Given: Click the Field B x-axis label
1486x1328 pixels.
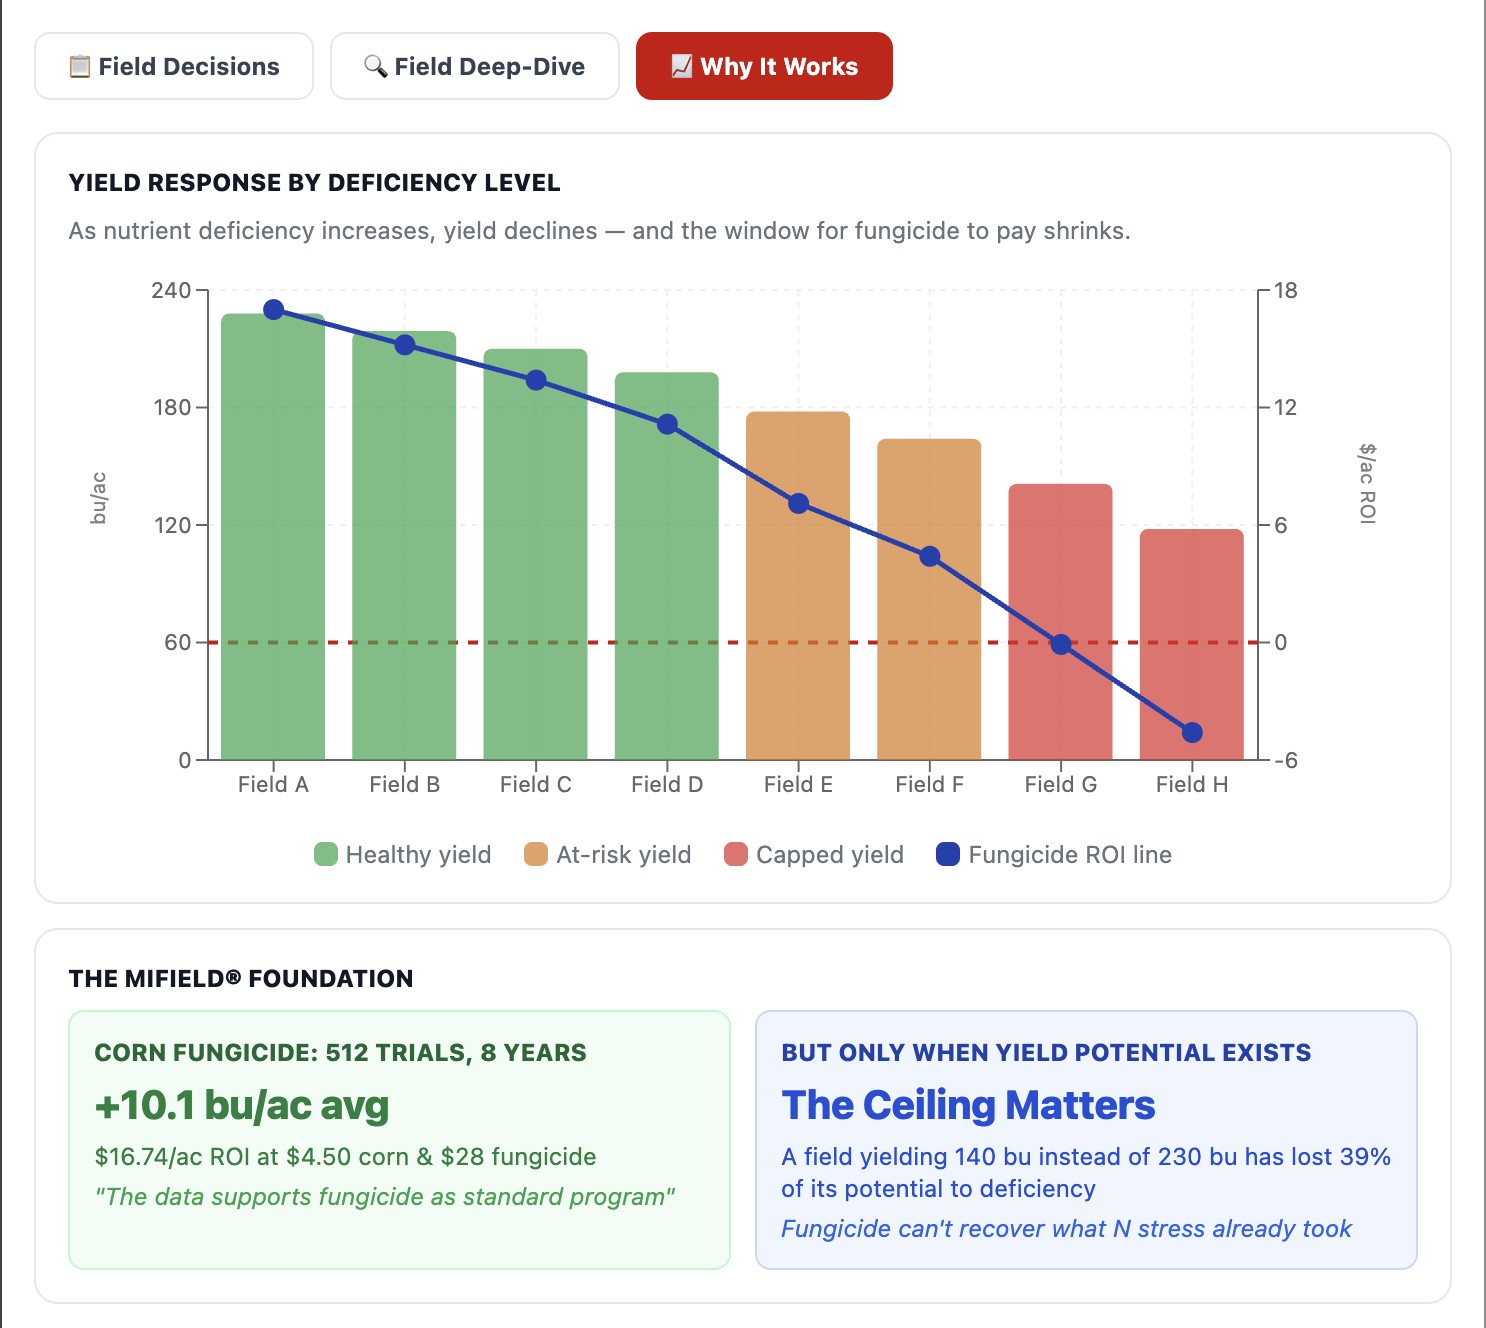Looking at the screenshot, I should (x=404, y=785).
